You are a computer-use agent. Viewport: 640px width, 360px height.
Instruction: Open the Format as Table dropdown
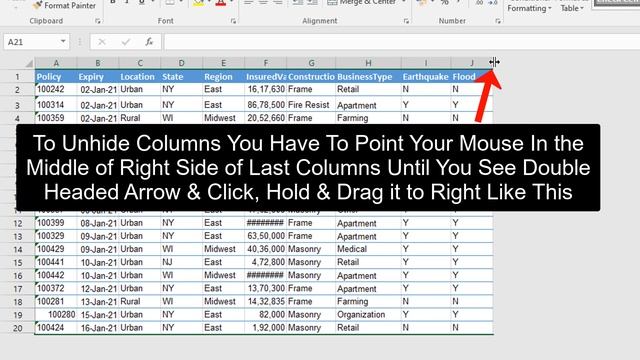[572, 6]
